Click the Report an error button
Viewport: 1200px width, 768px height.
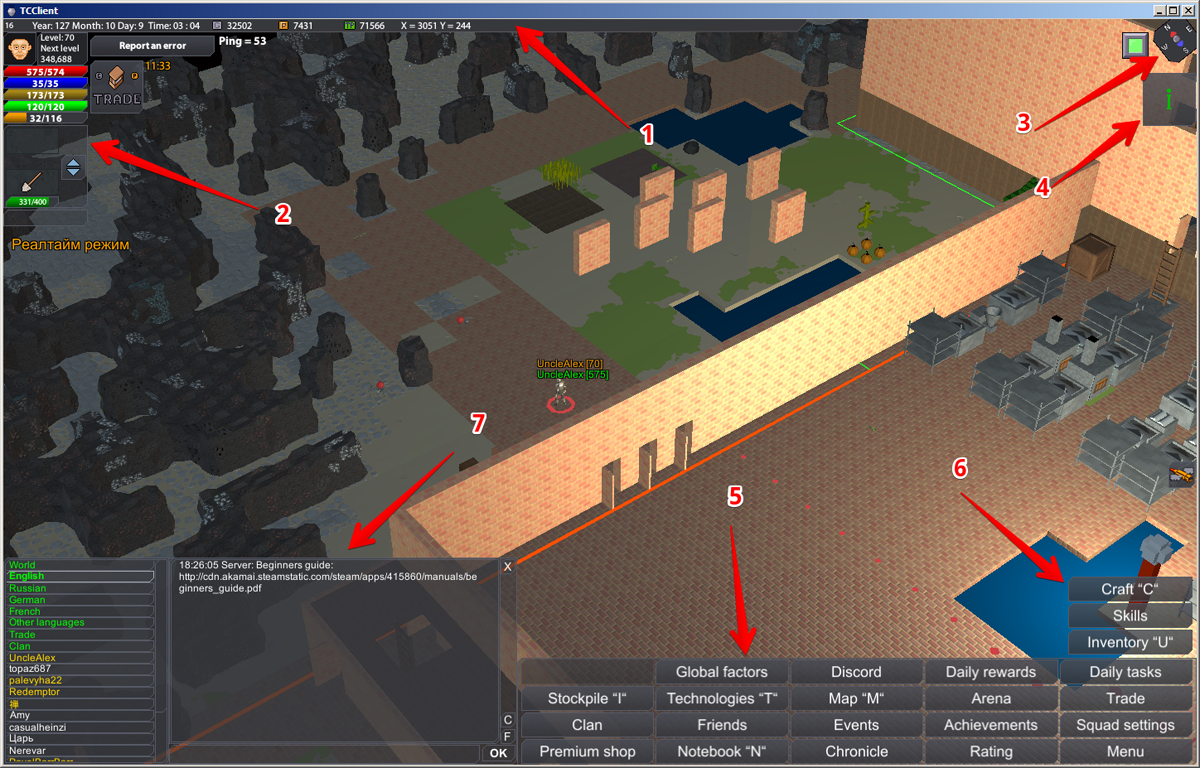tap(153, 46)
